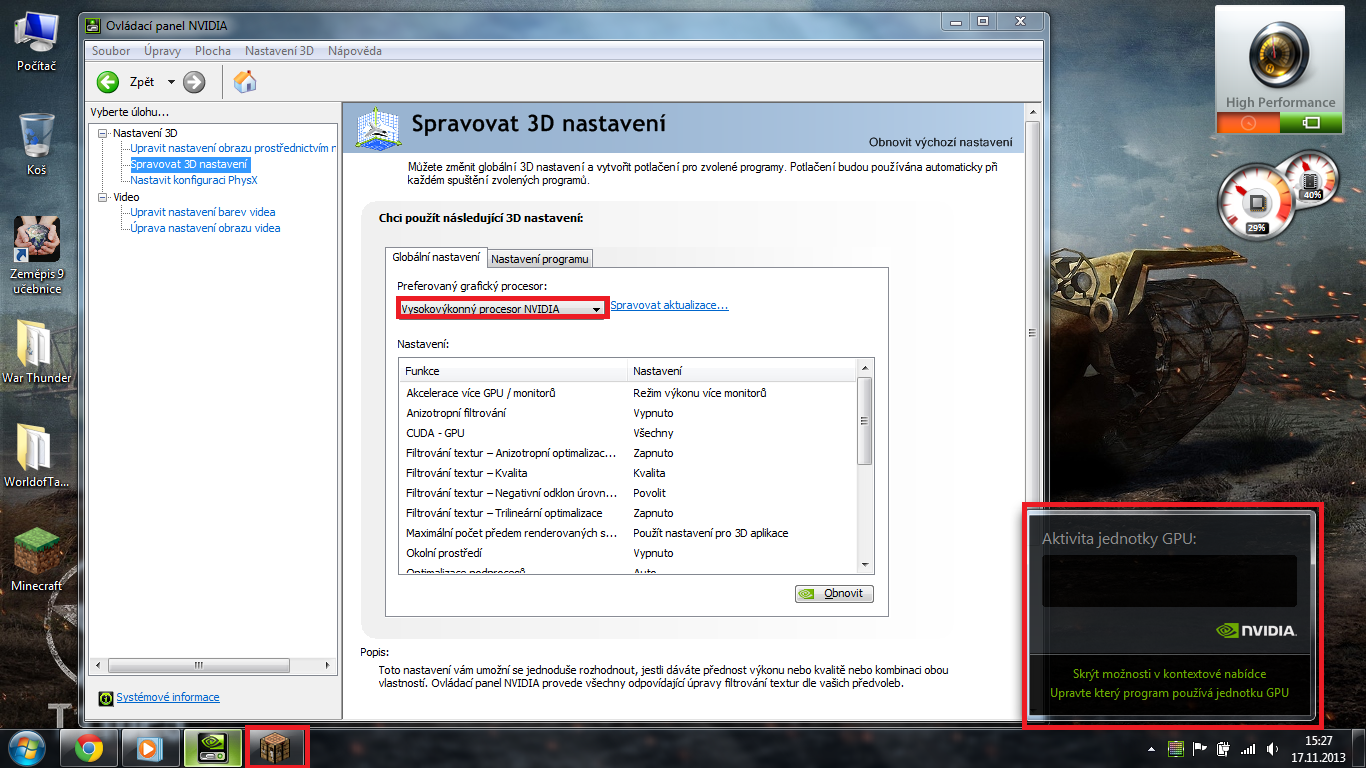Collapse the Nastavení 3D tree node
Viewport: 1366px width, 768px height.
pos(103,133)
